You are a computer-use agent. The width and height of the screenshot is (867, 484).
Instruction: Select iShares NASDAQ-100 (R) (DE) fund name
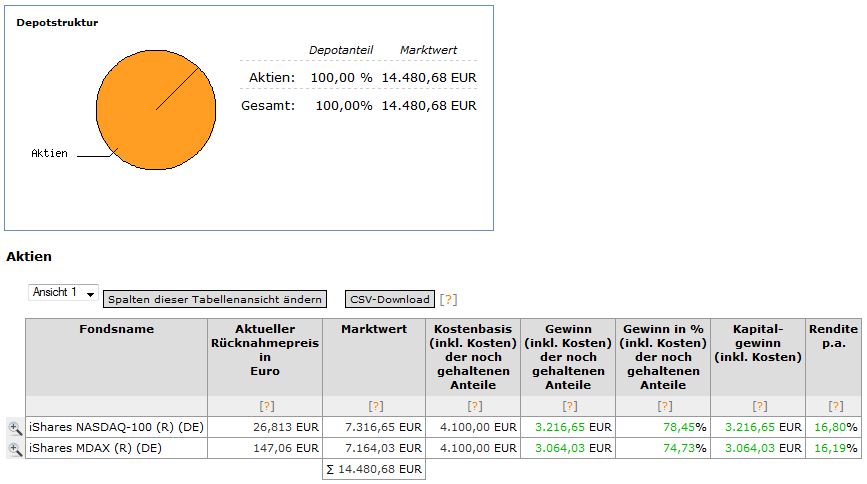point(117,427)
